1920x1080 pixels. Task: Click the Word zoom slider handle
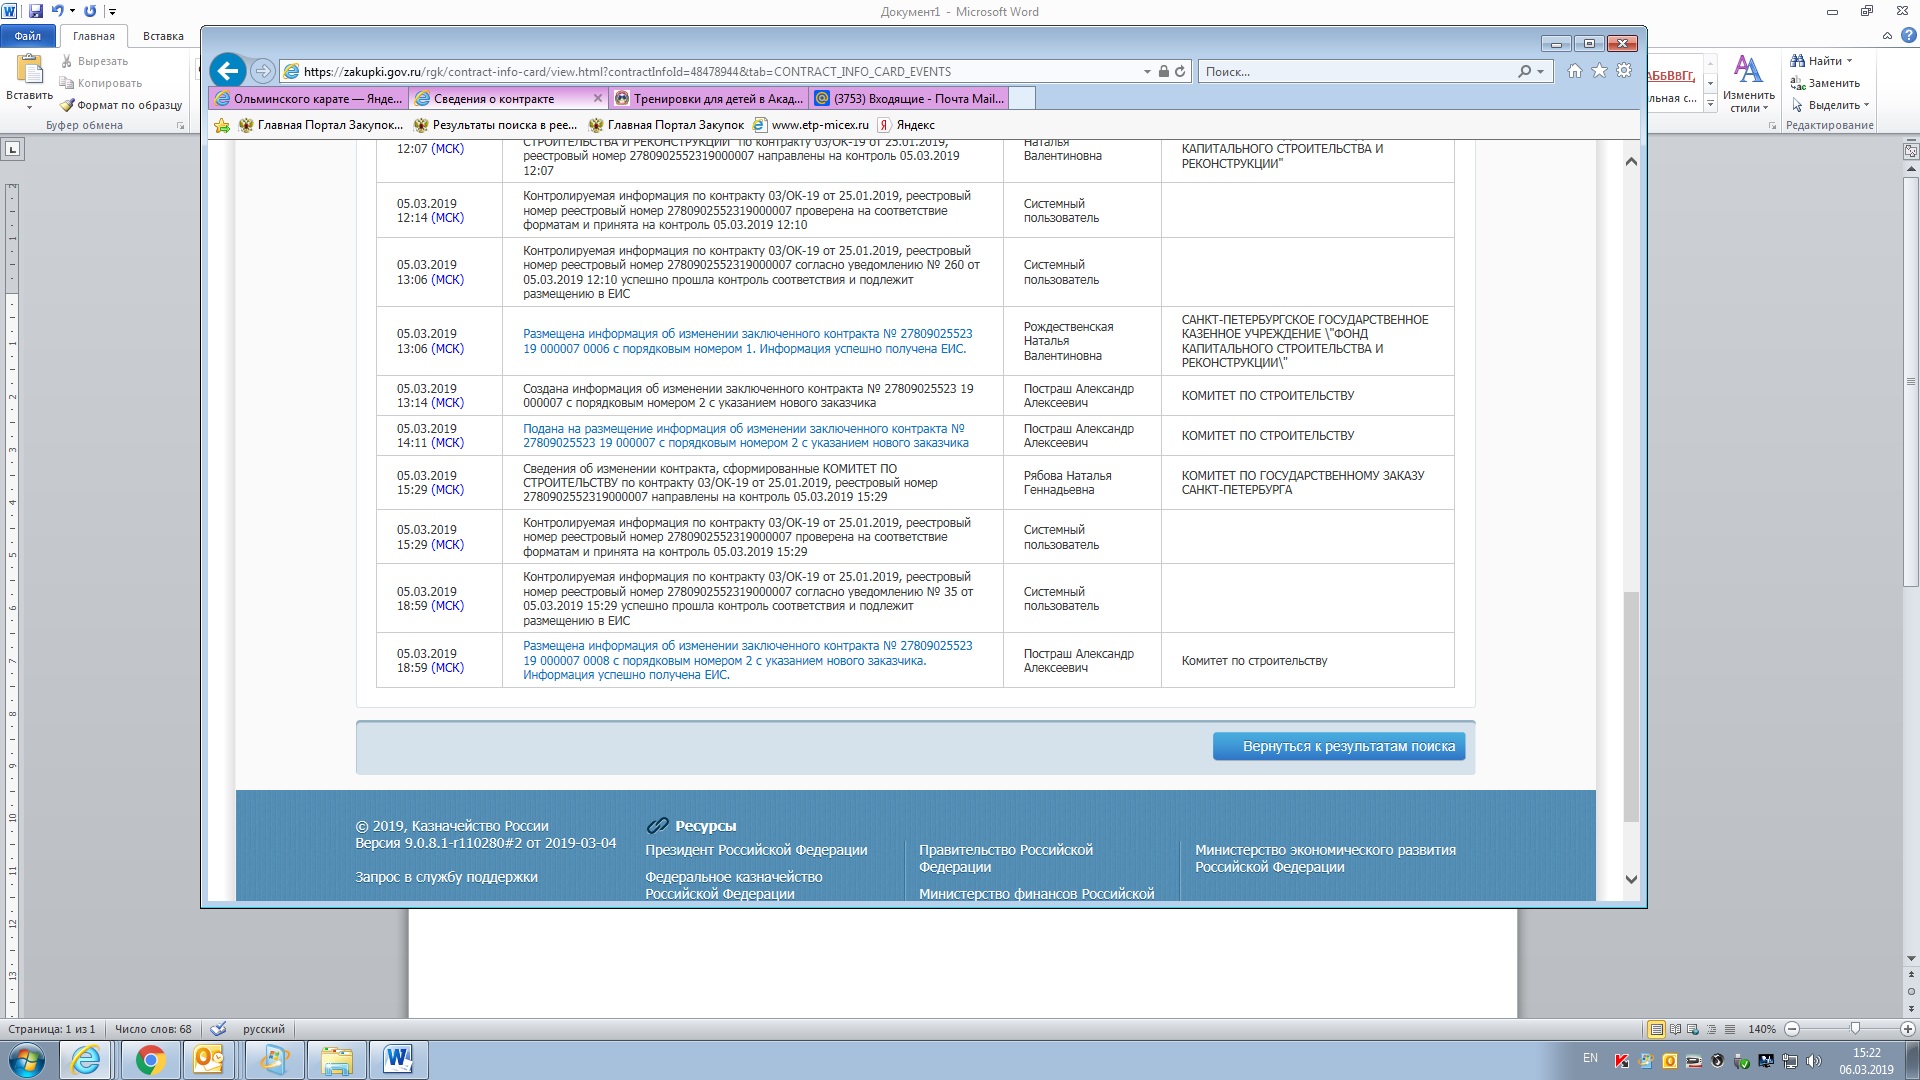point(1855,1029)
